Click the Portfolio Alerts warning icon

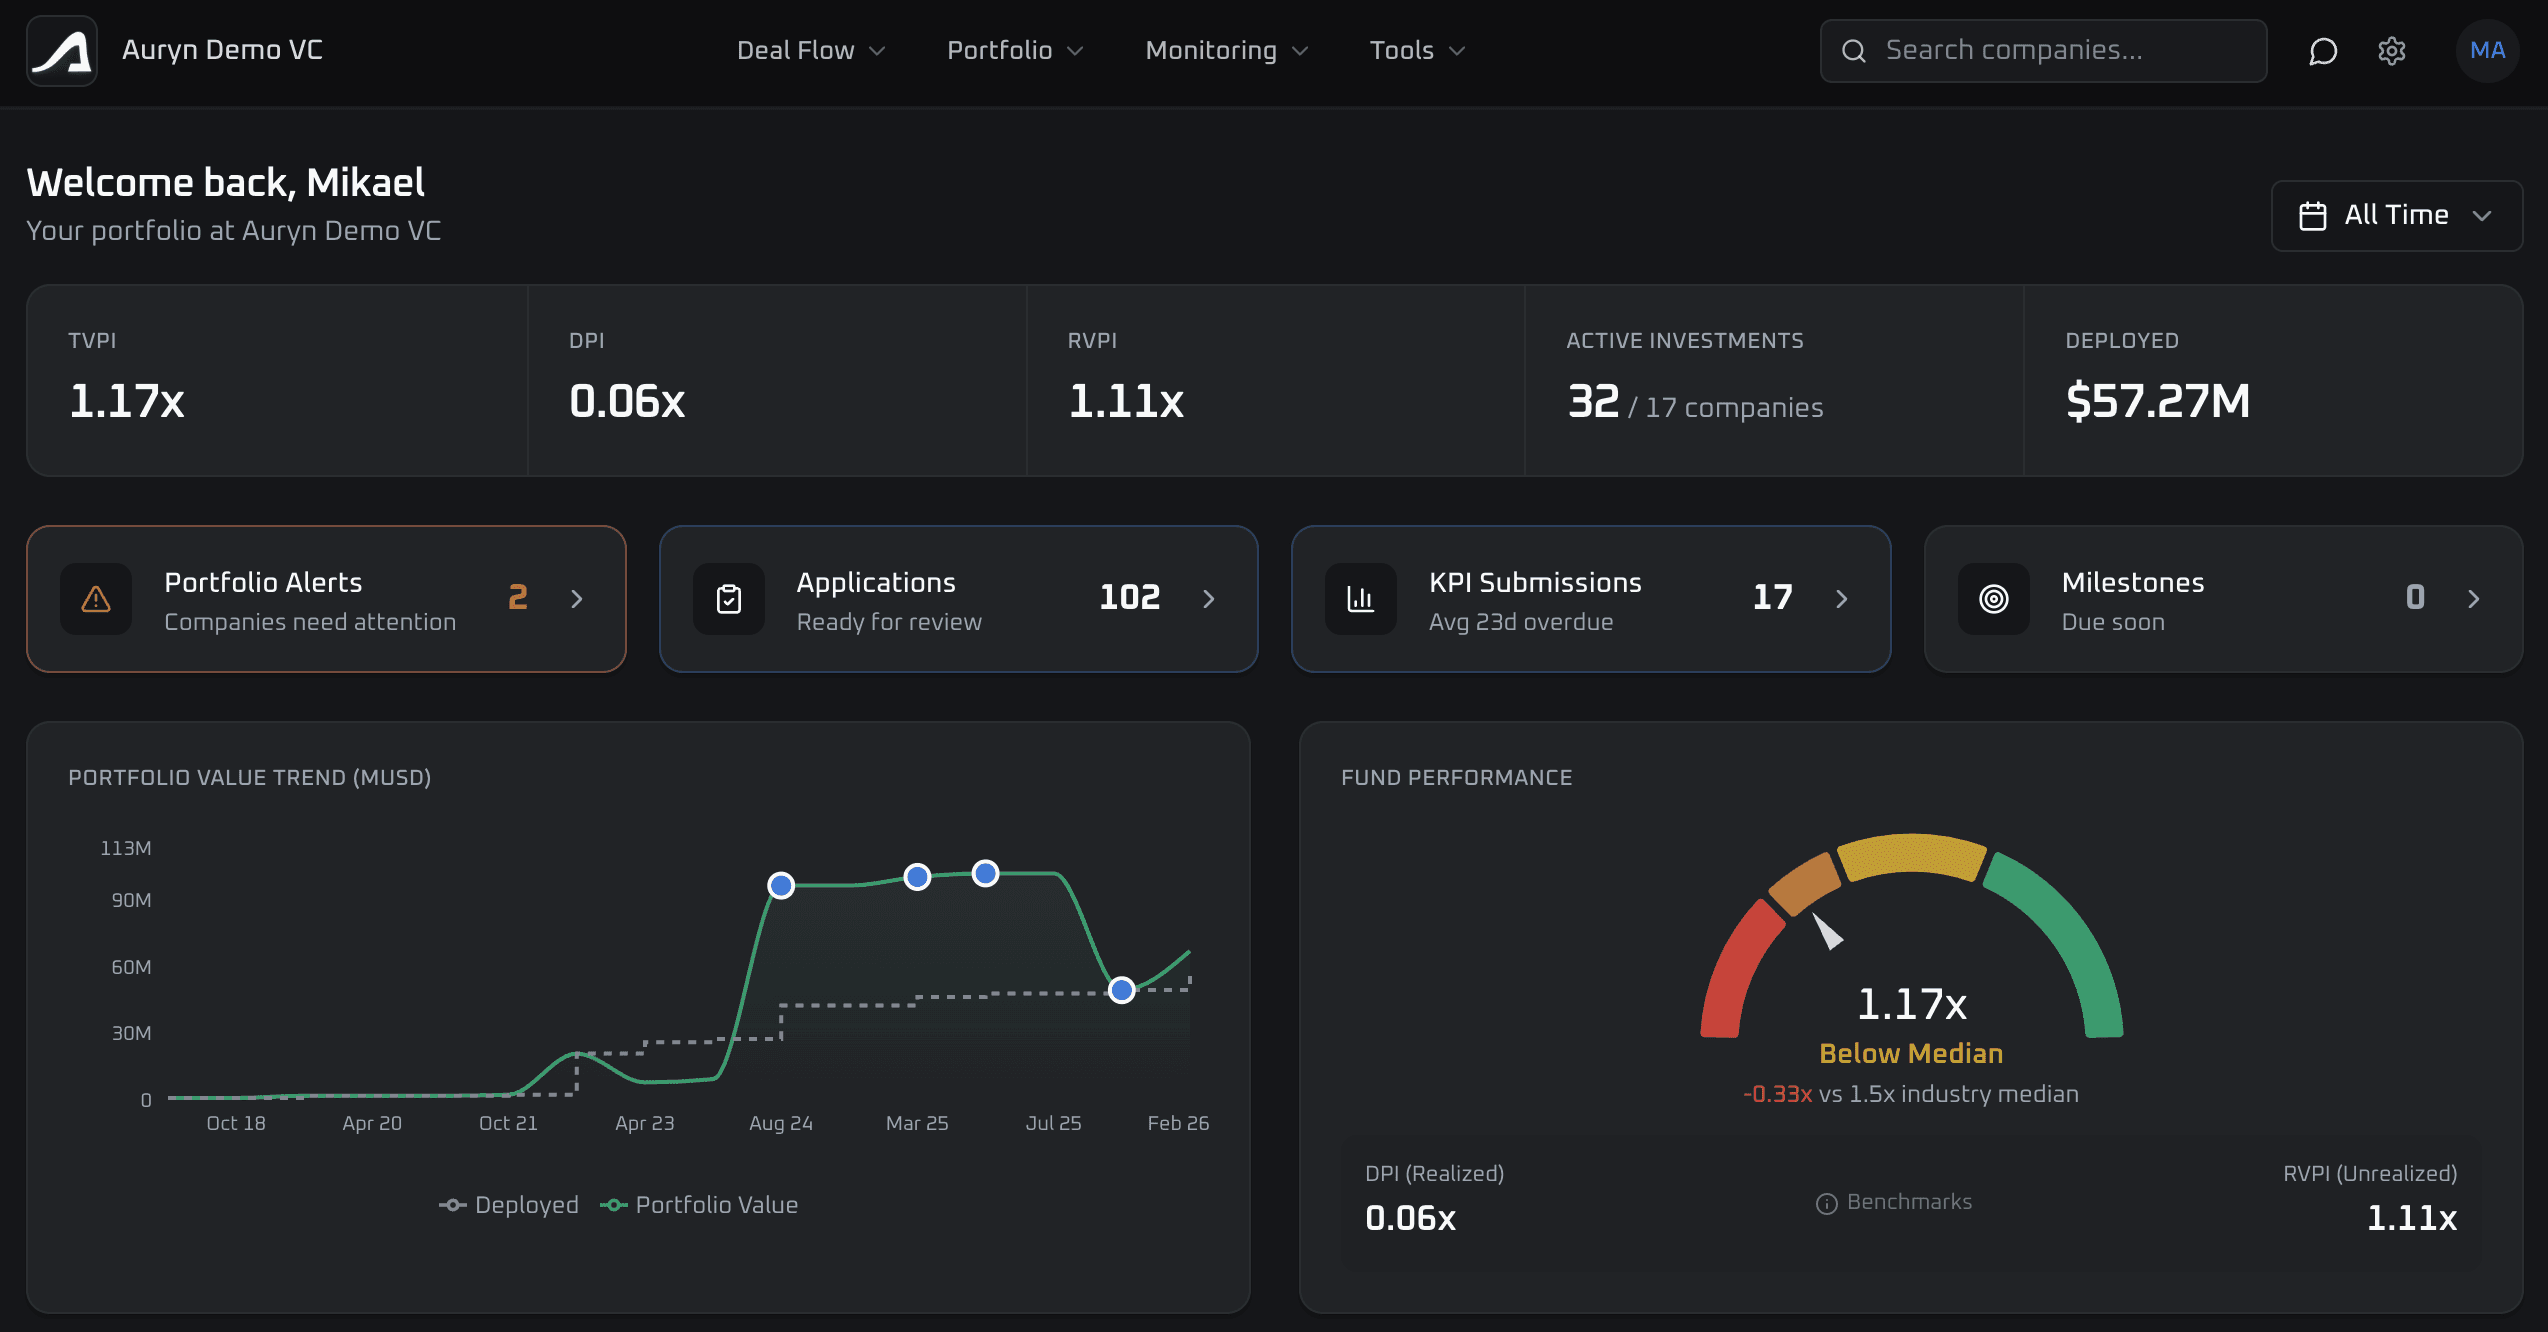point(96,598)
